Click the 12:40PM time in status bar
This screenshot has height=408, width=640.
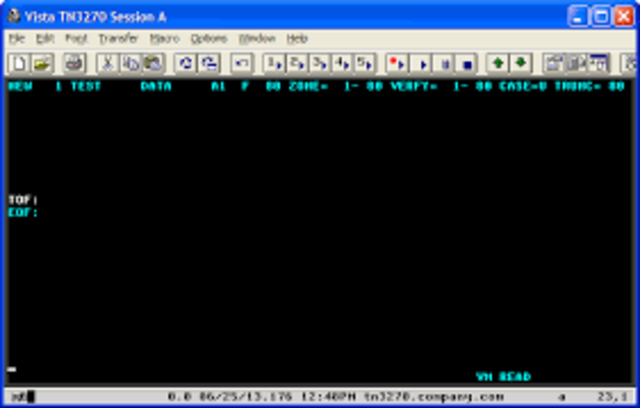[x=329, y=396]
